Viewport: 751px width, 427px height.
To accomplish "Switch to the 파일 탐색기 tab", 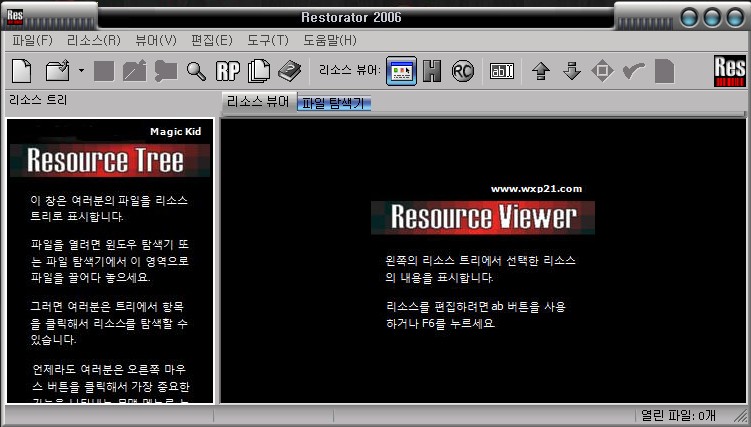I will point(334,103).
